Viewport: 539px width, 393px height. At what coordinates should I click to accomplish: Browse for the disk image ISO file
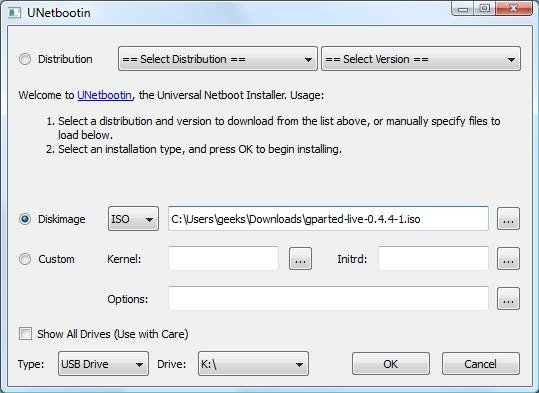click(508, 219)
